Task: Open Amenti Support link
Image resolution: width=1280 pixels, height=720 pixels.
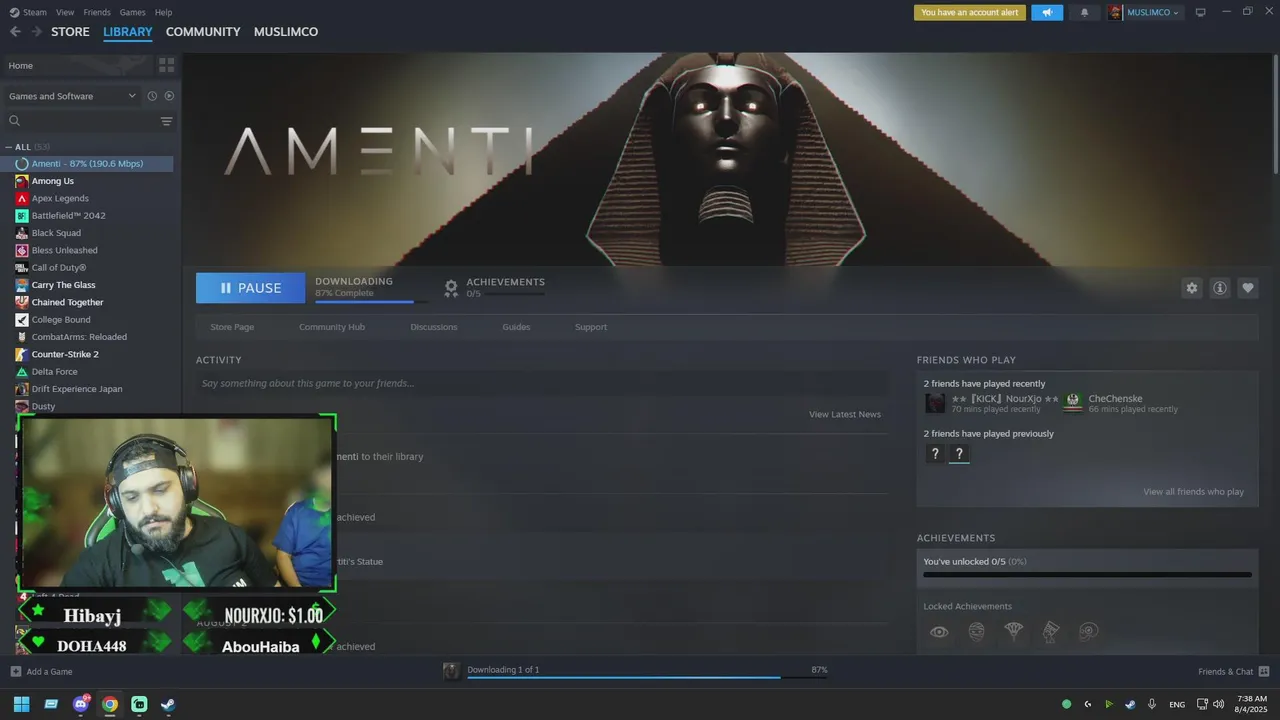Action: pyautogui.click(x=591, y=327)
